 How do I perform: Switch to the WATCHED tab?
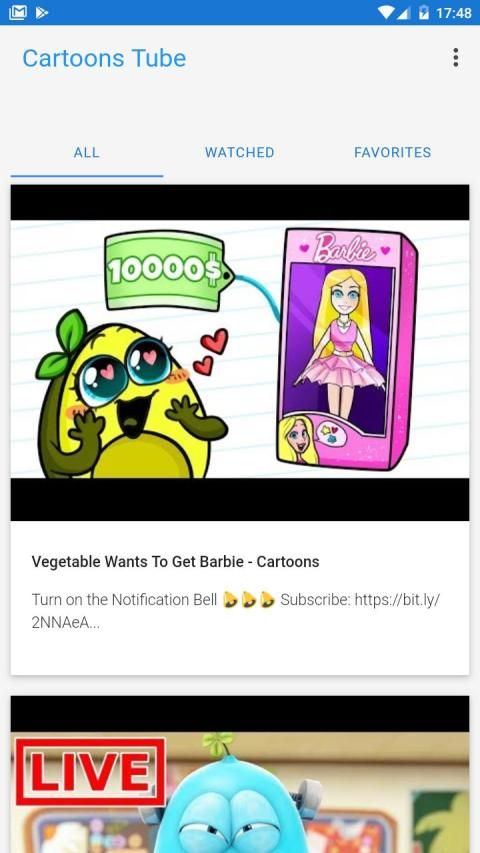pyautogui.click(x=239, y=152)
